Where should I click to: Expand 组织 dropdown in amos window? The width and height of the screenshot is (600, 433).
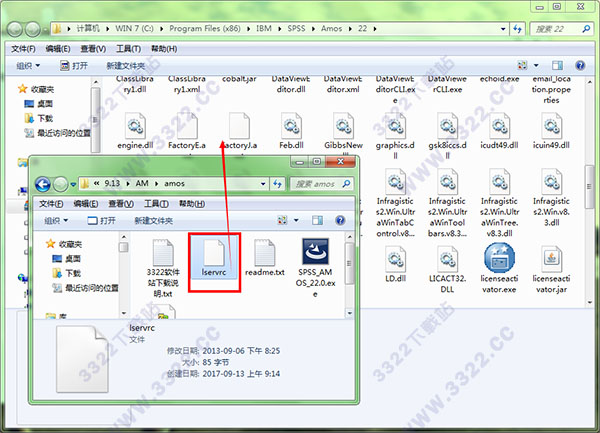coord(56,220)
